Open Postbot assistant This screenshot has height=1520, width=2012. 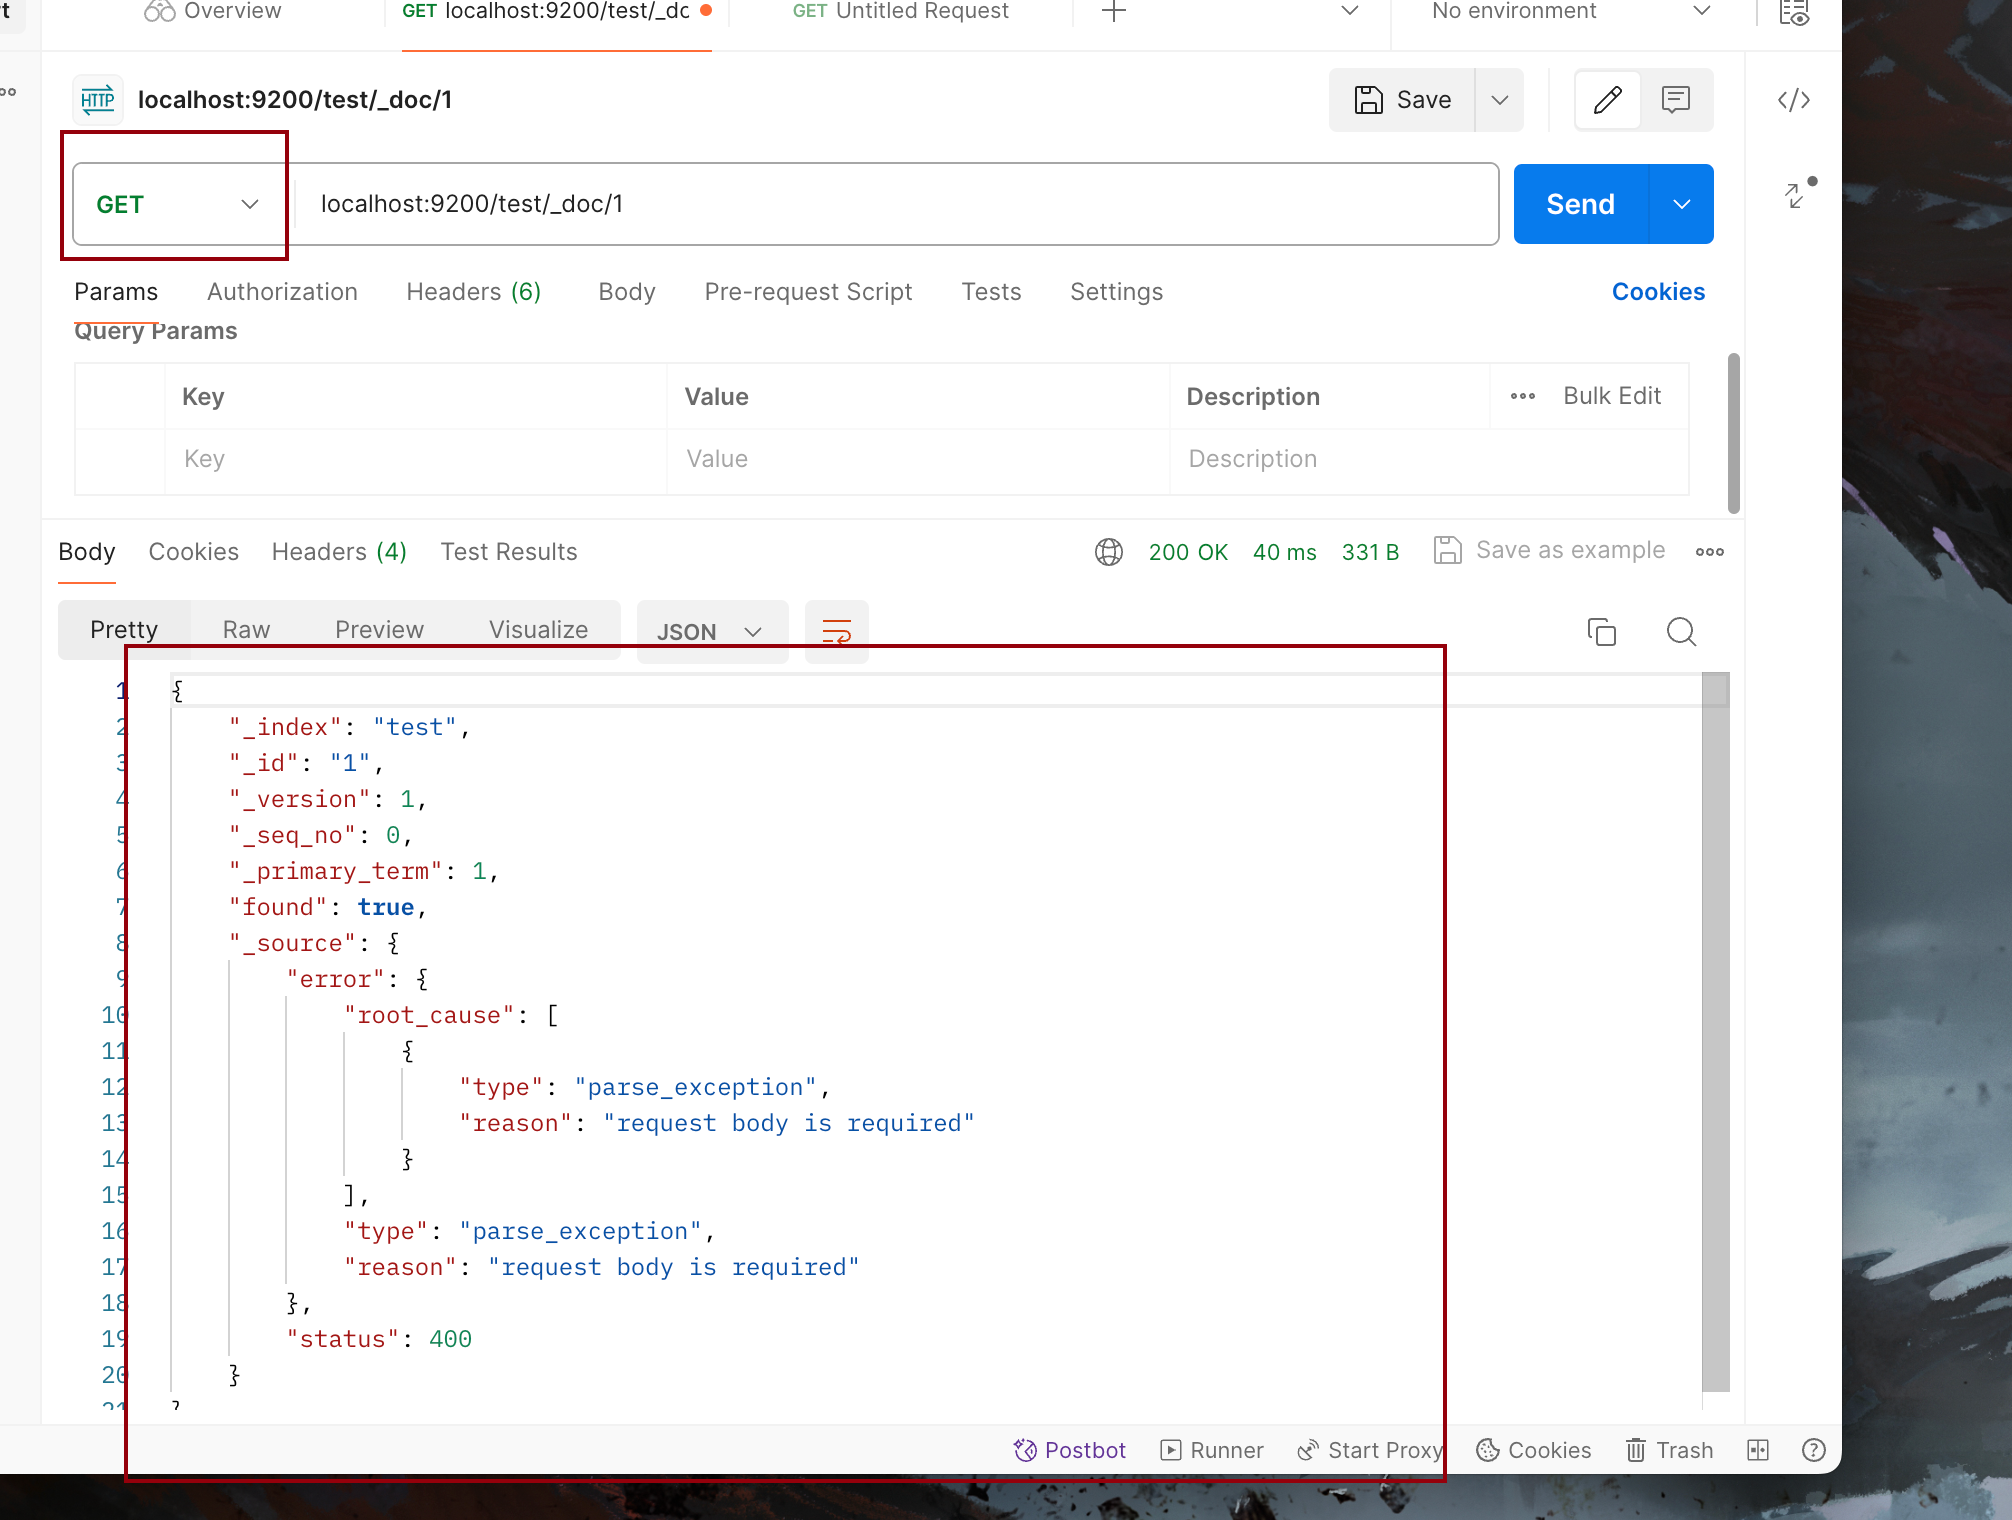pyautogui.click(x=1070, y=1450)
